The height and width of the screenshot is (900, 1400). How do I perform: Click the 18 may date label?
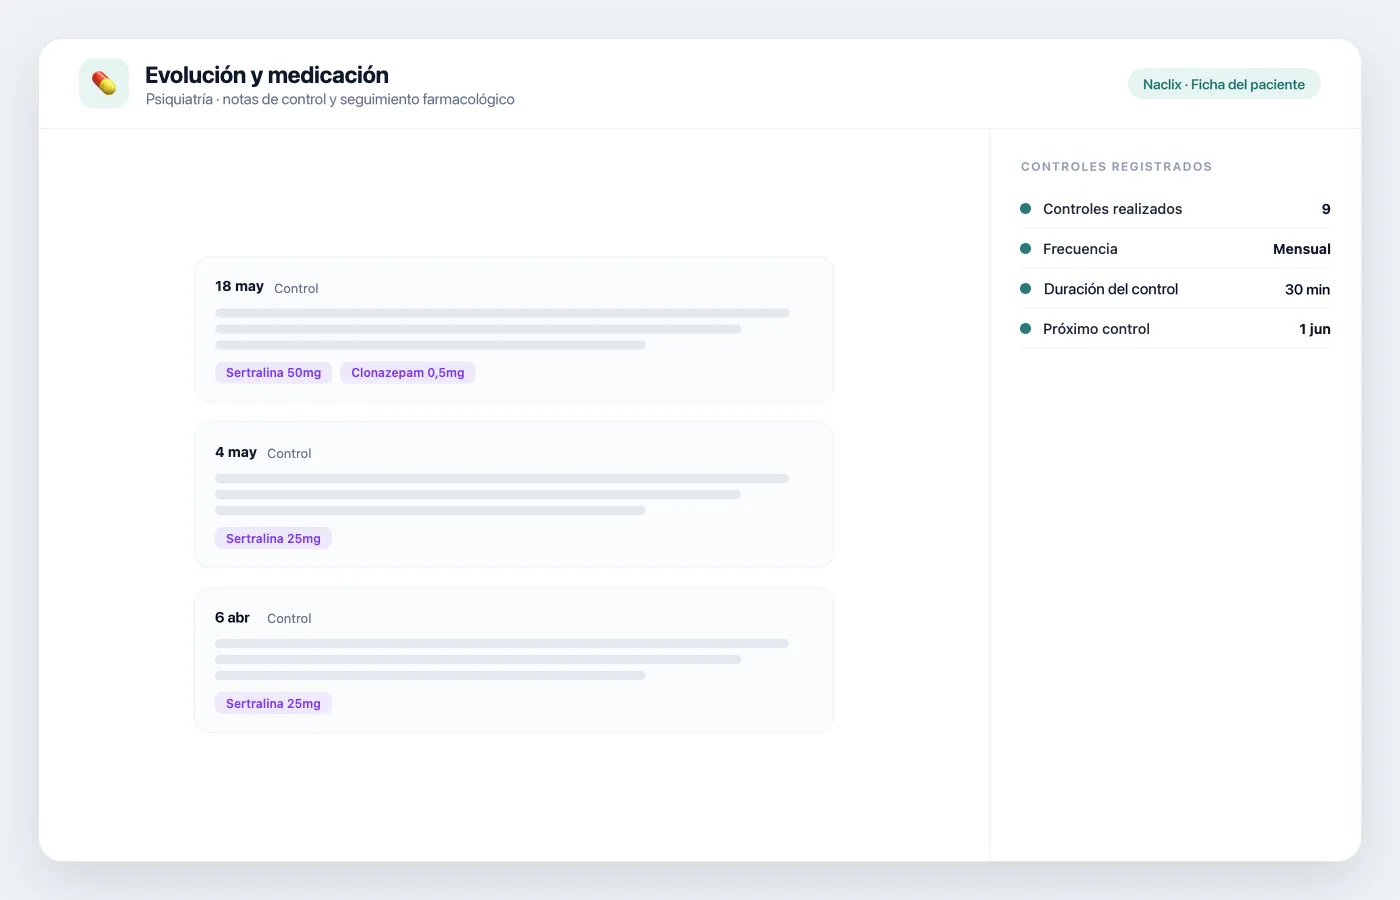point(239,286)
